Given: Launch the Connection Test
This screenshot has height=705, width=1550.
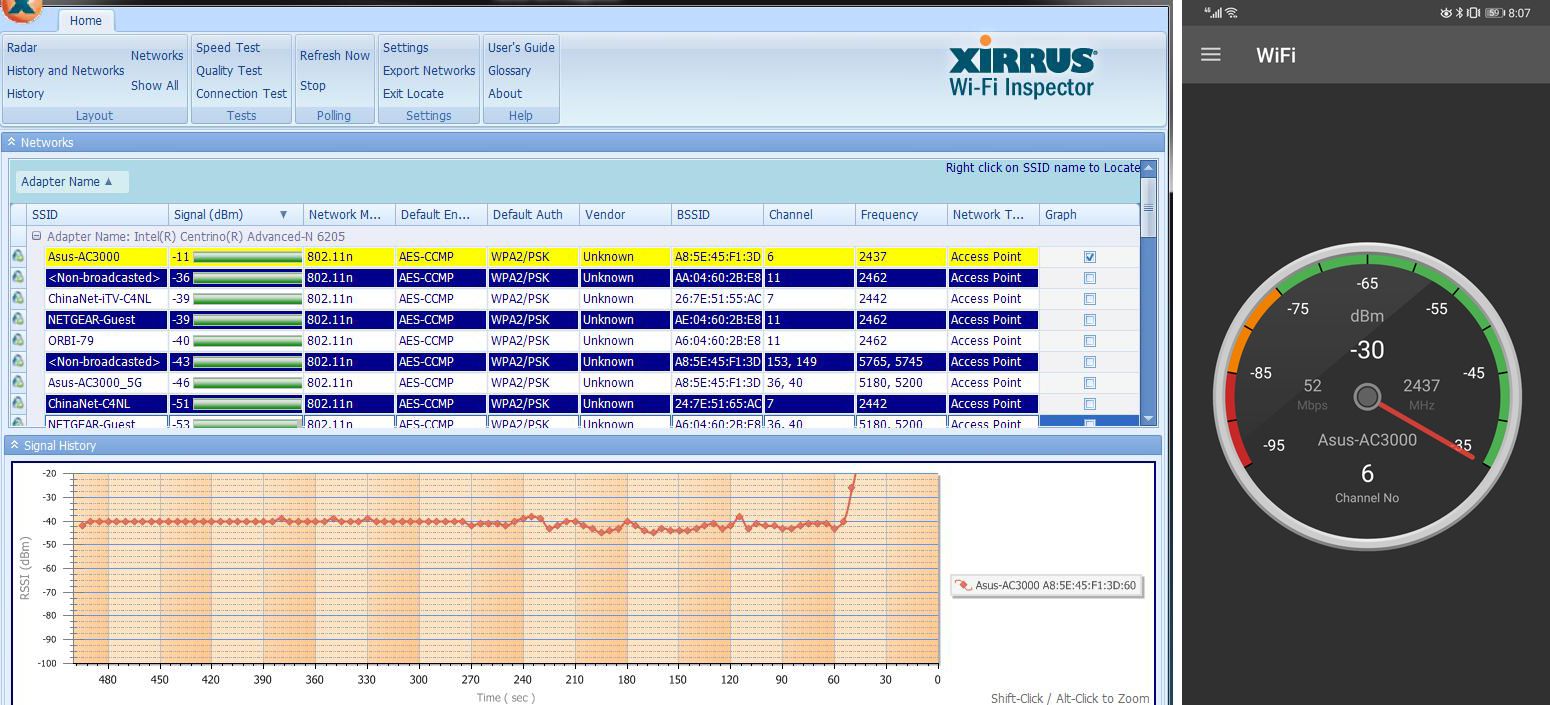Looking at the screenshot, I should tap(241, 94).
